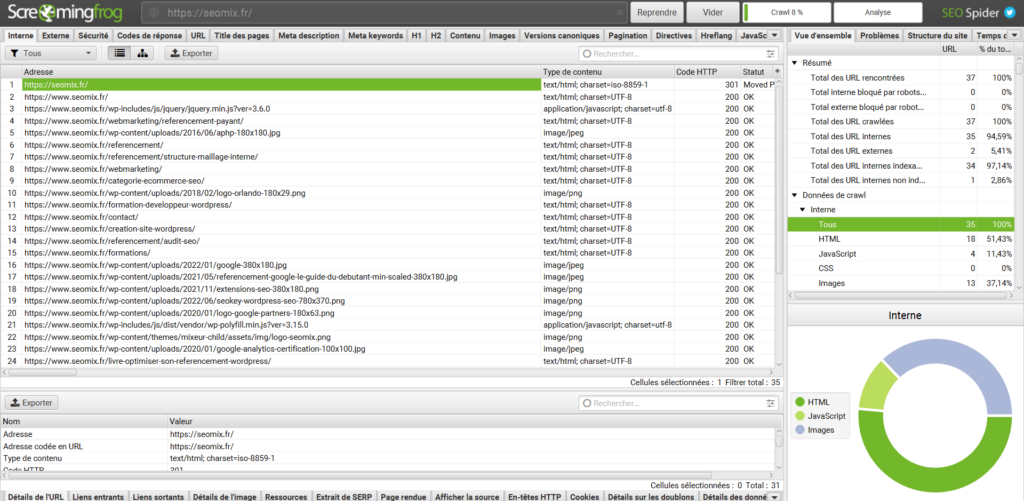Open lower search filter settings icon
The width and height of the screenshot is (1024, 501).
pyautogui.click(x=771, y=403)
